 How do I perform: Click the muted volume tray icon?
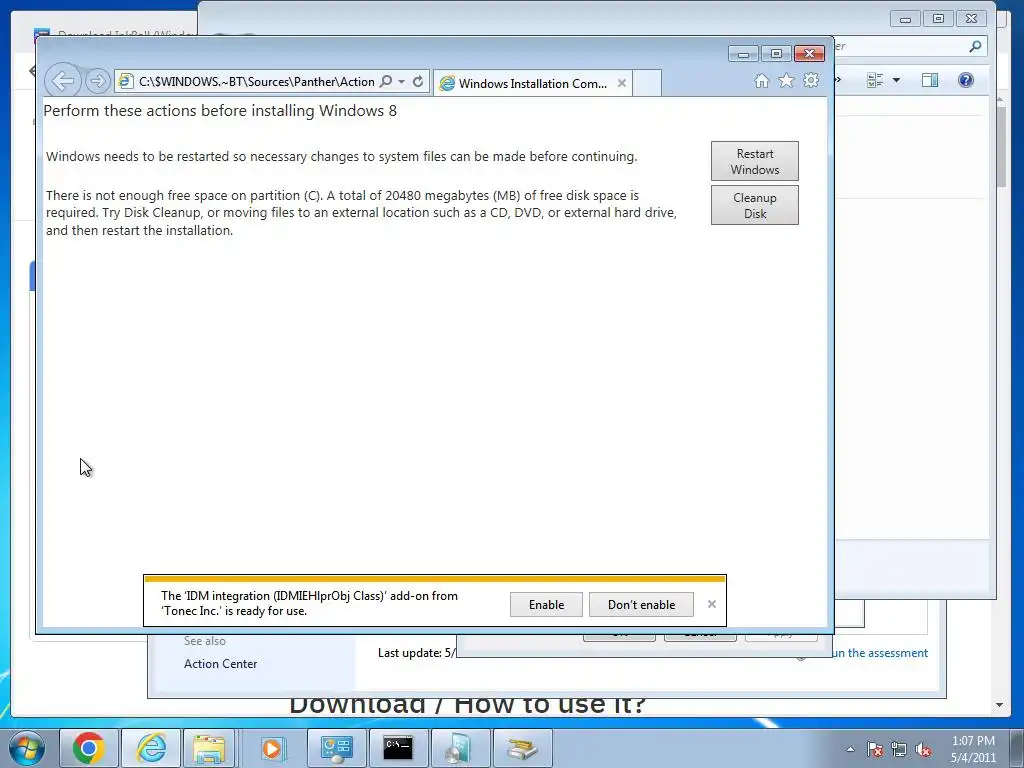coord(923,749)
